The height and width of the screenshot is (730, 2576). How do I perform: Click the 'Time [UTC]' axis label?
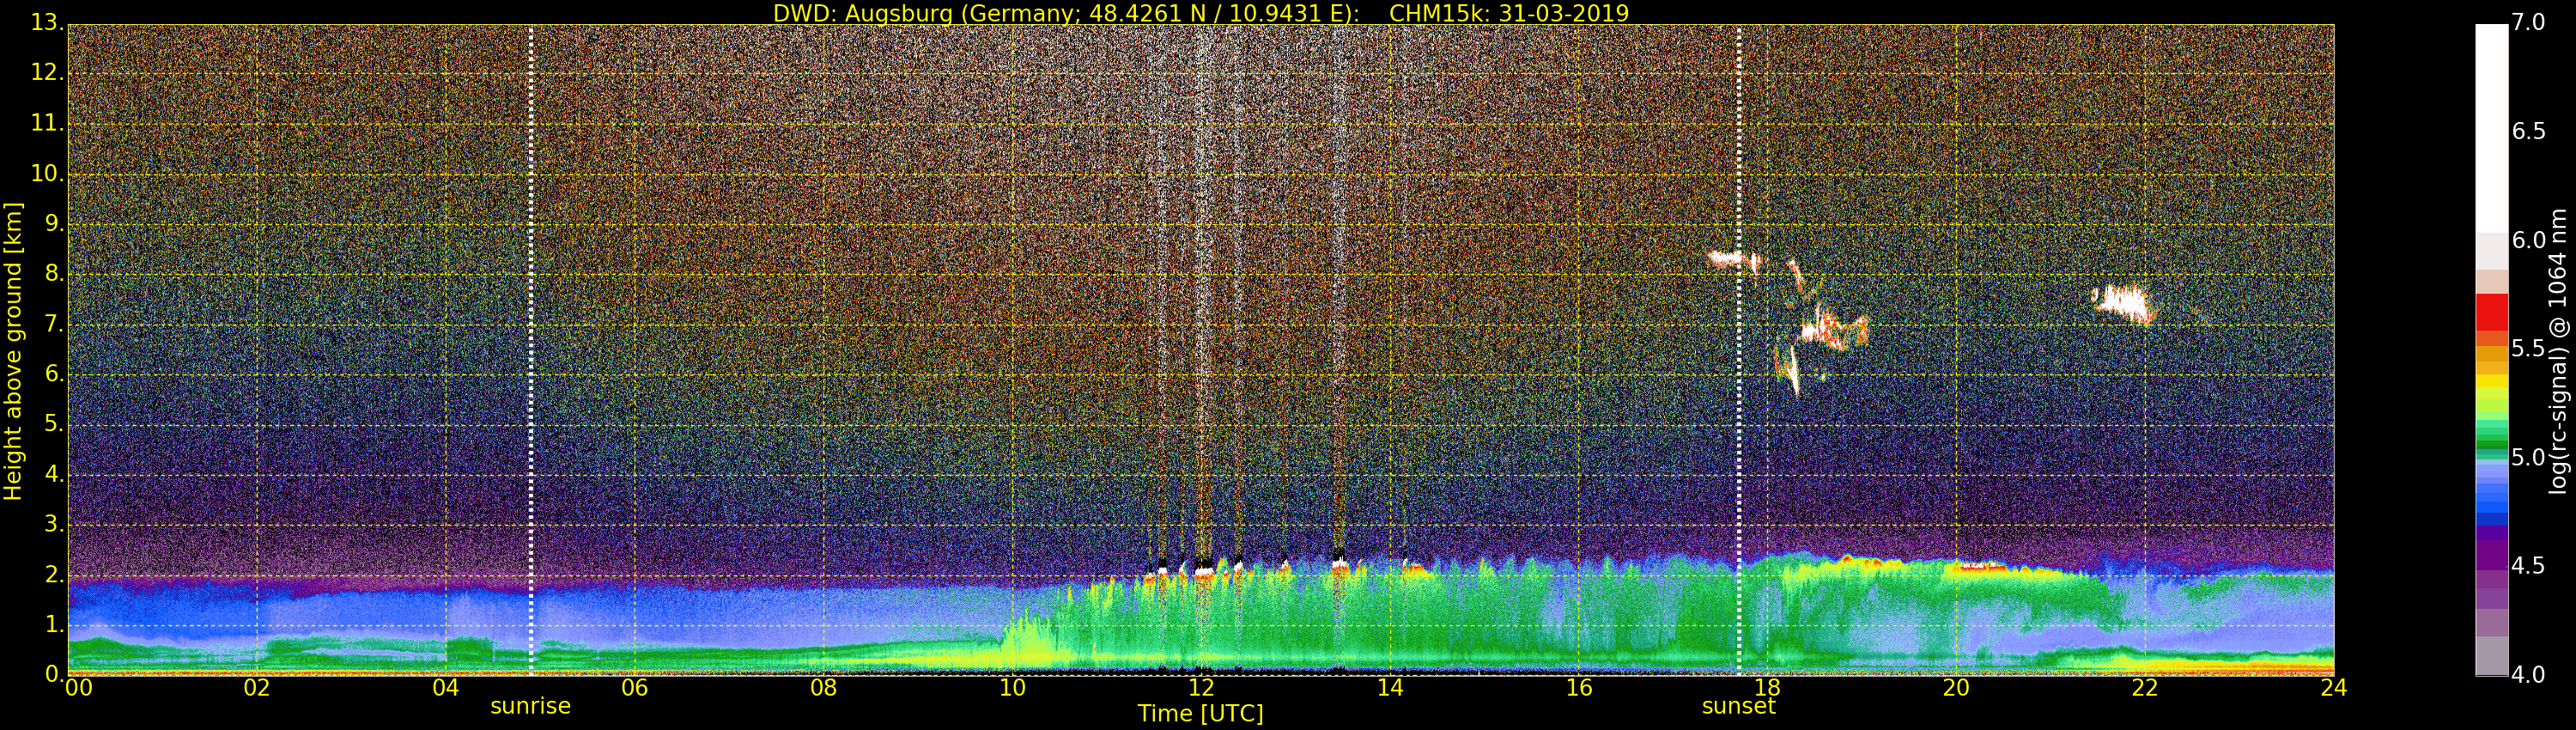pos(1200,713)
